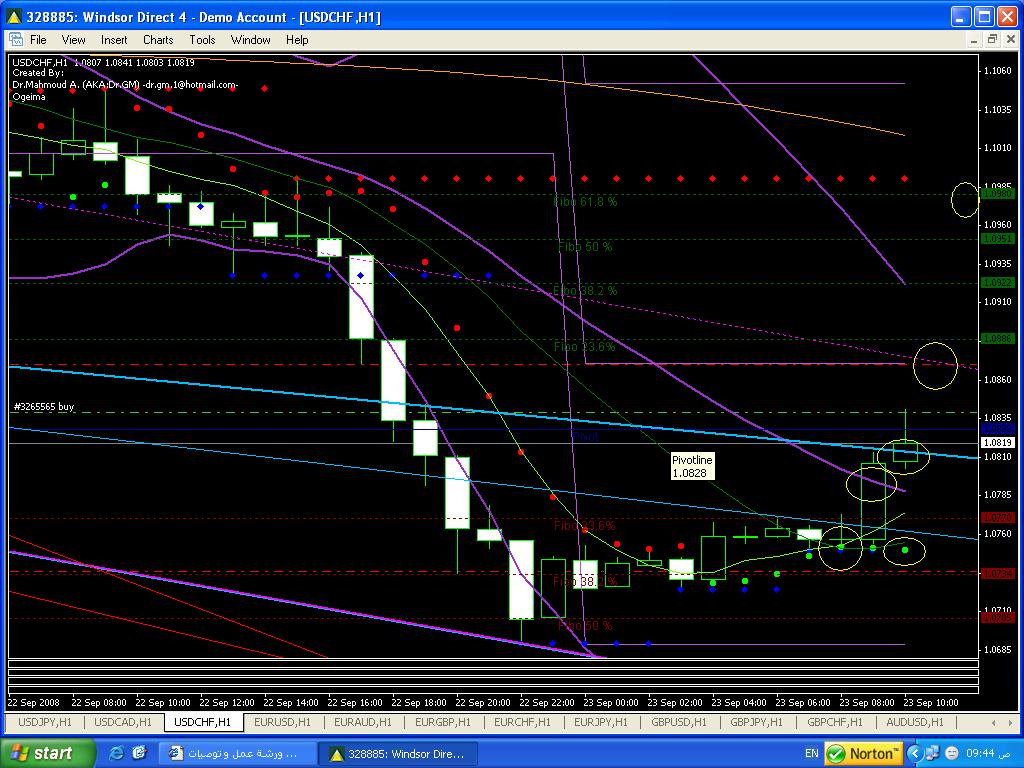Open the EN language bar selector

click(811, 753)
